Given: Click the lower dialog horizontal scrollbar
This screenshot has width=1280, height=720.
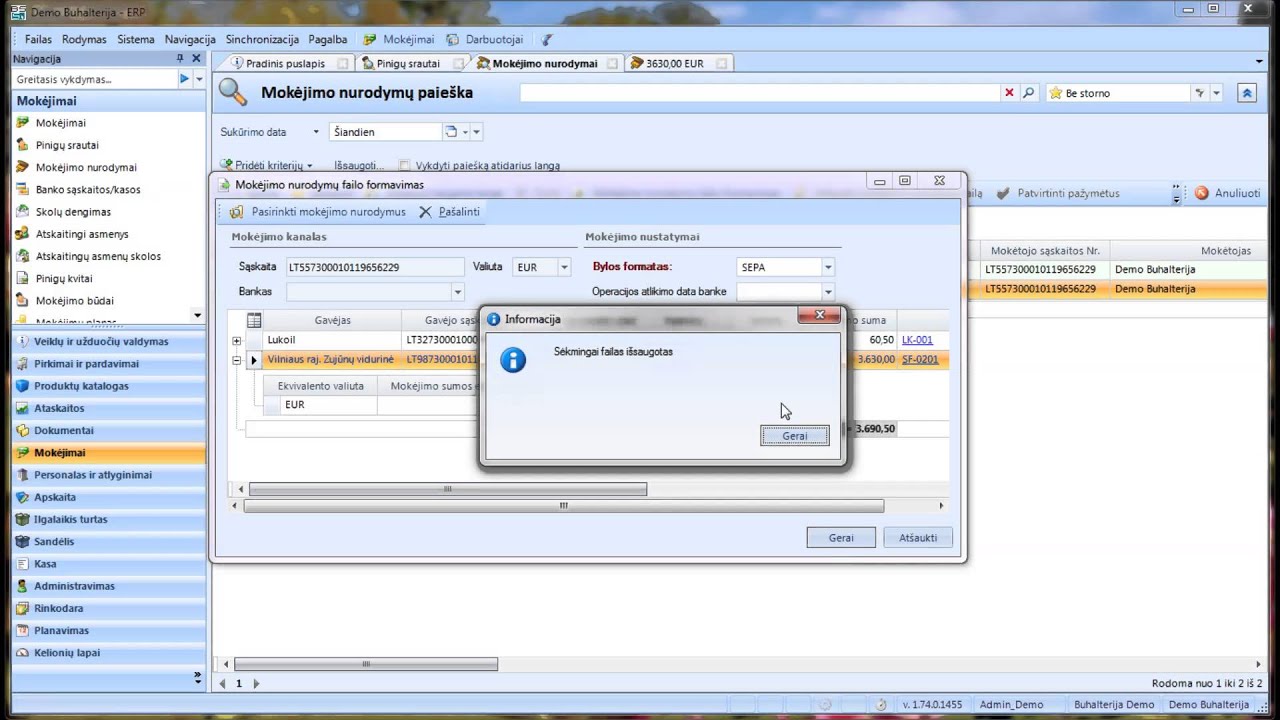Looking at the screenshot, I should coord(563,506).
